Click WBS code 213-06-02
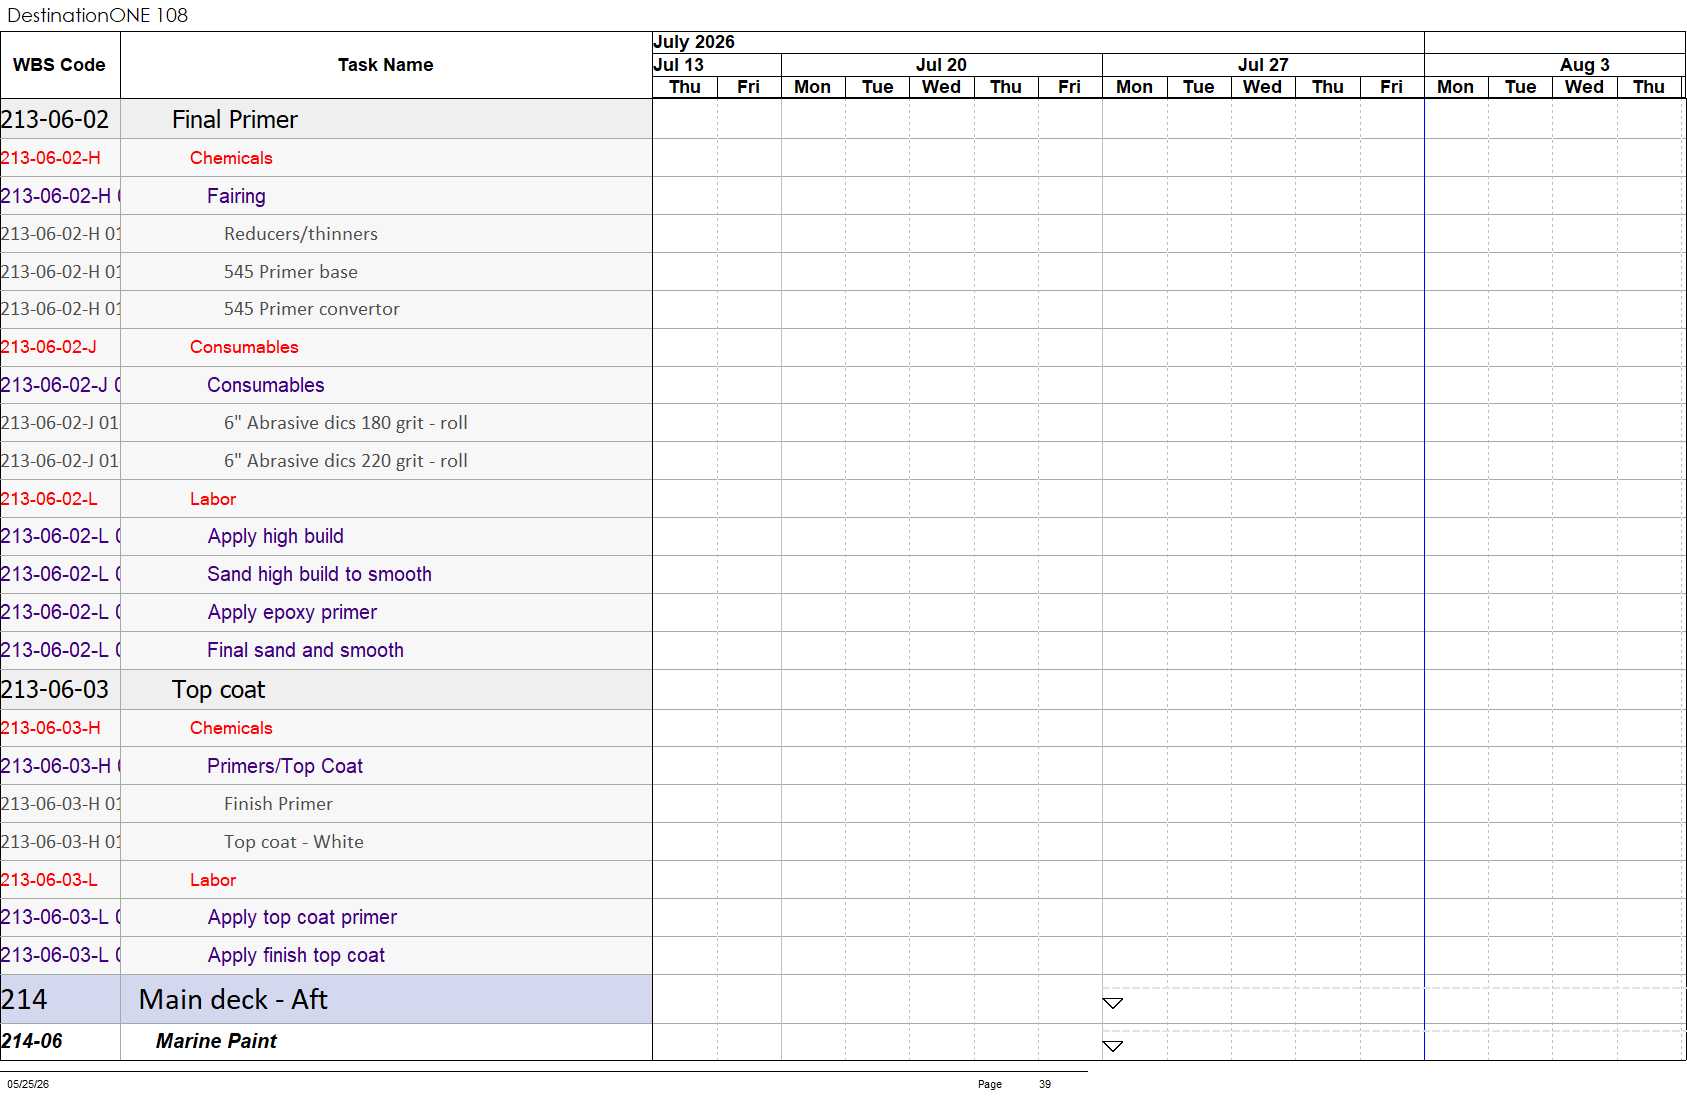Image resolution: width=1687 pixels, height=1097 pixels. tap(55, 120)
